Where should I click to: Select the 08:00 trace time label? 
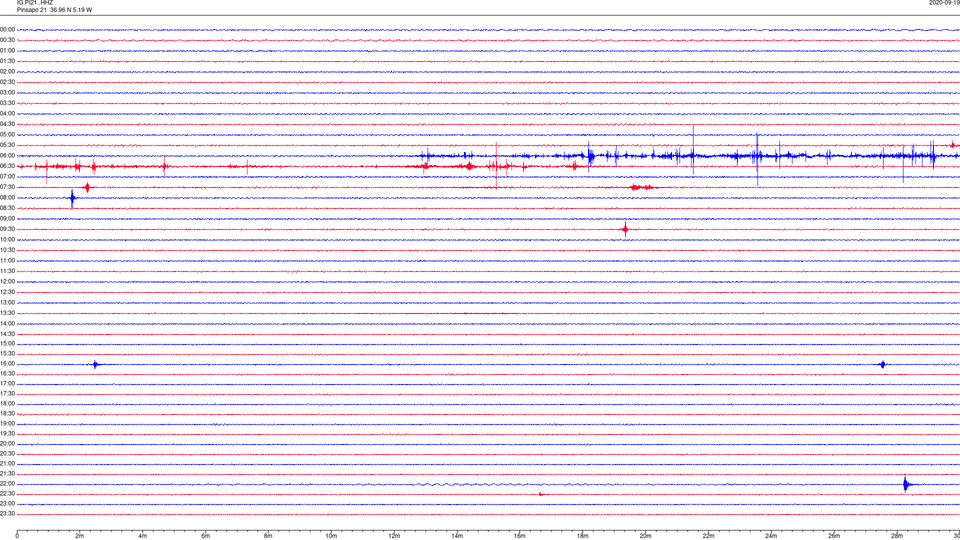pos(7,198)
